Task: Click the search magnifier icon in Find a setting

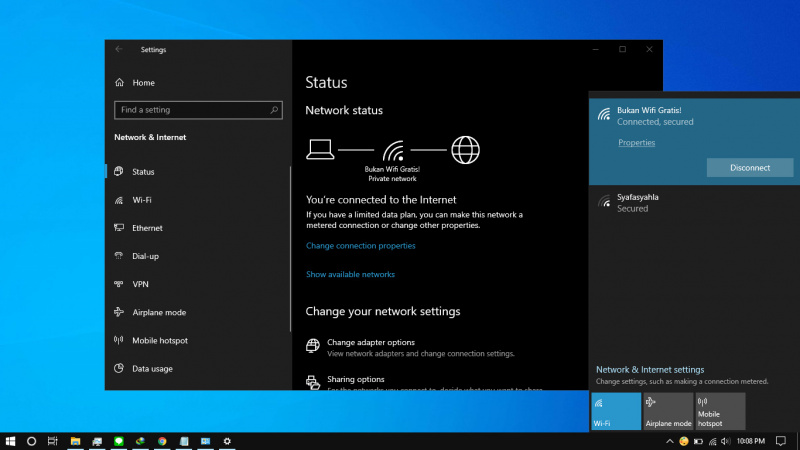Action: point(274,110)
